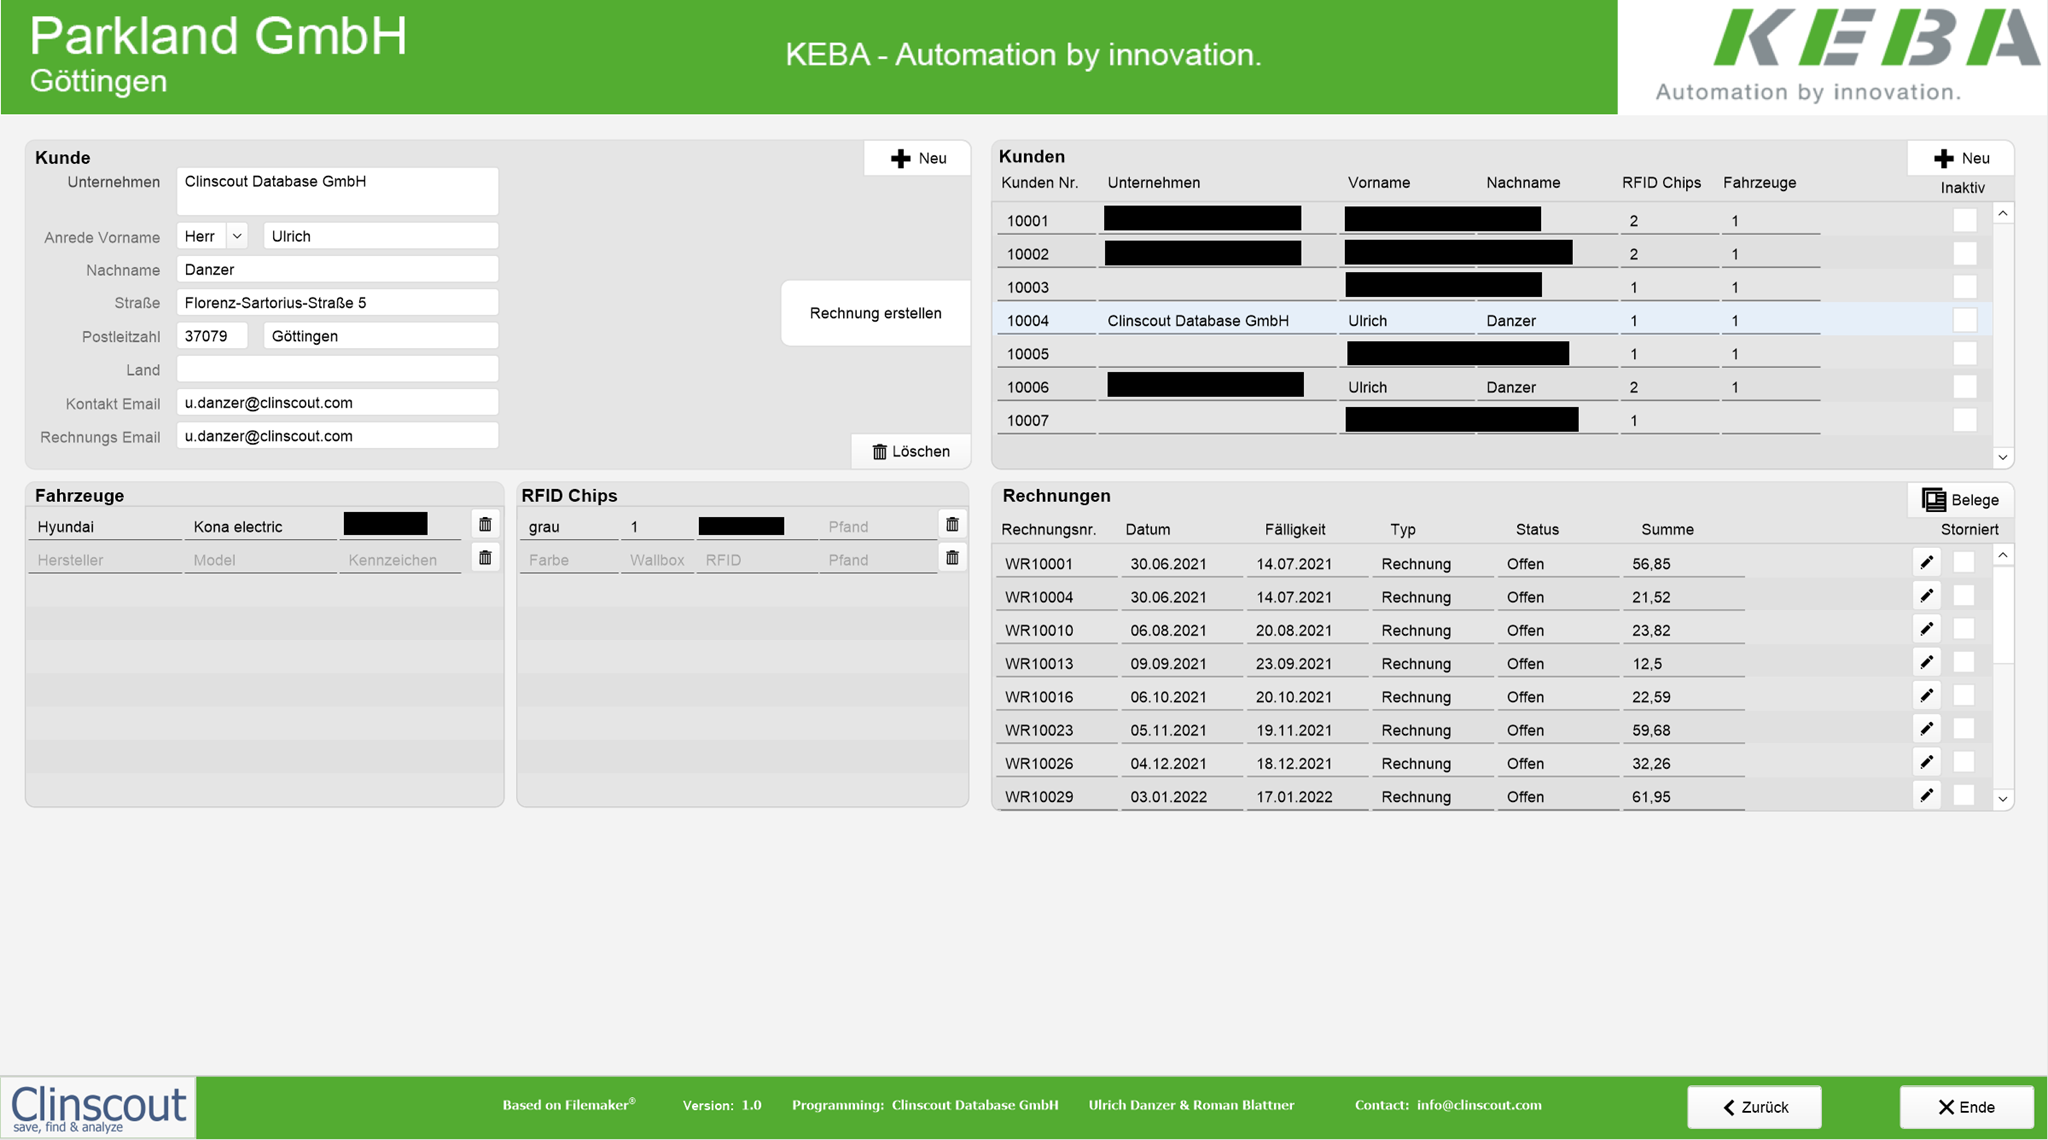Create new customer via Neu in Kunde panel
Image resolution: width=2048 pixels, height=1140 pixels.
click(x=917, y=158)
